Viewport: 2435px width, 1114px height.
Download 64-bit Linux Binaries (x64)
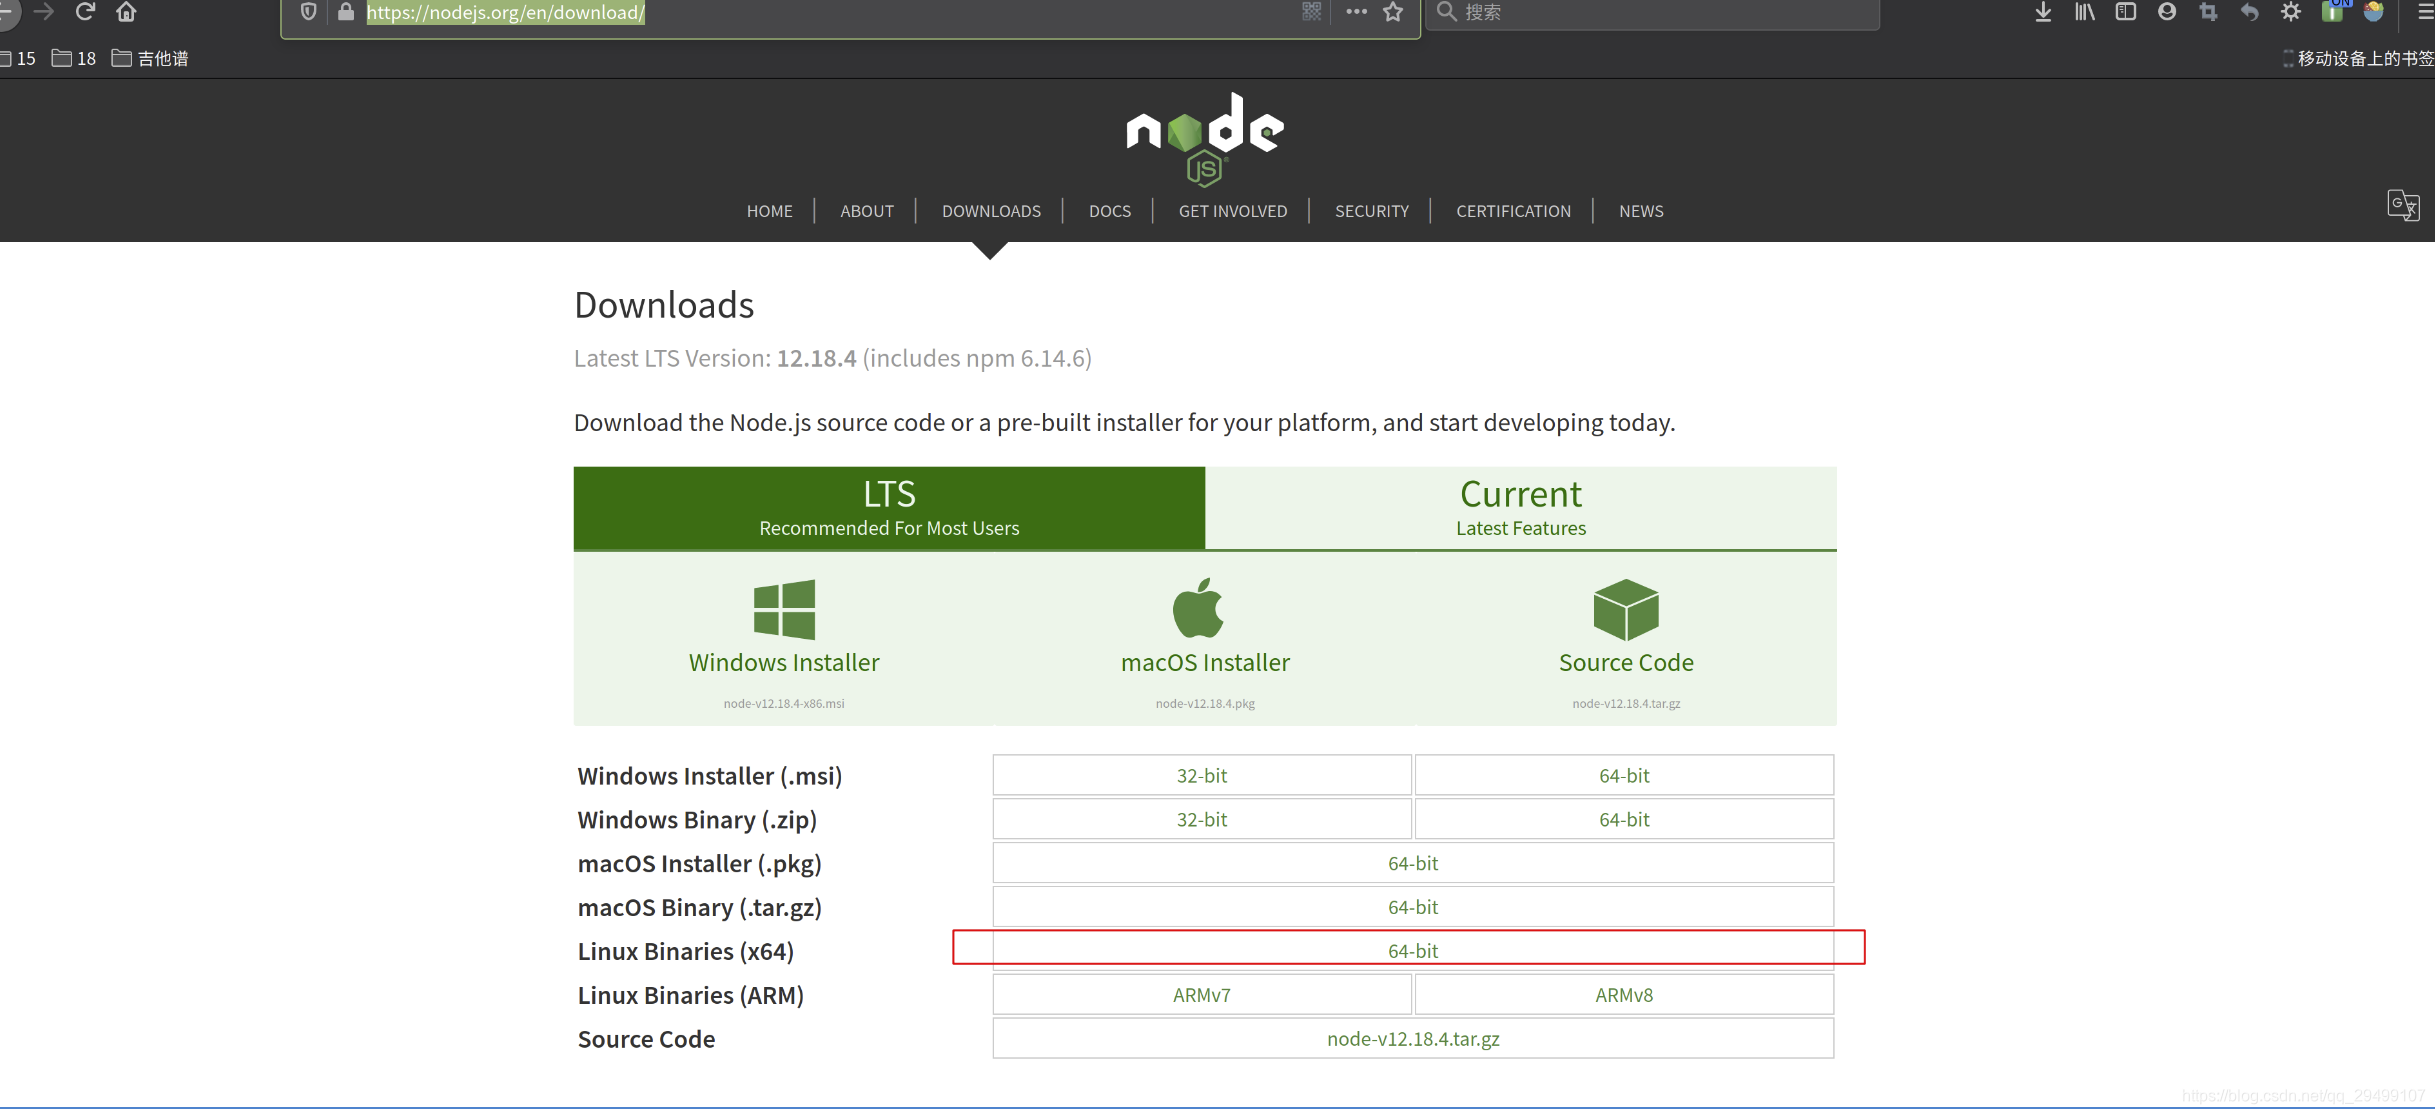[x=1413, y=951]
